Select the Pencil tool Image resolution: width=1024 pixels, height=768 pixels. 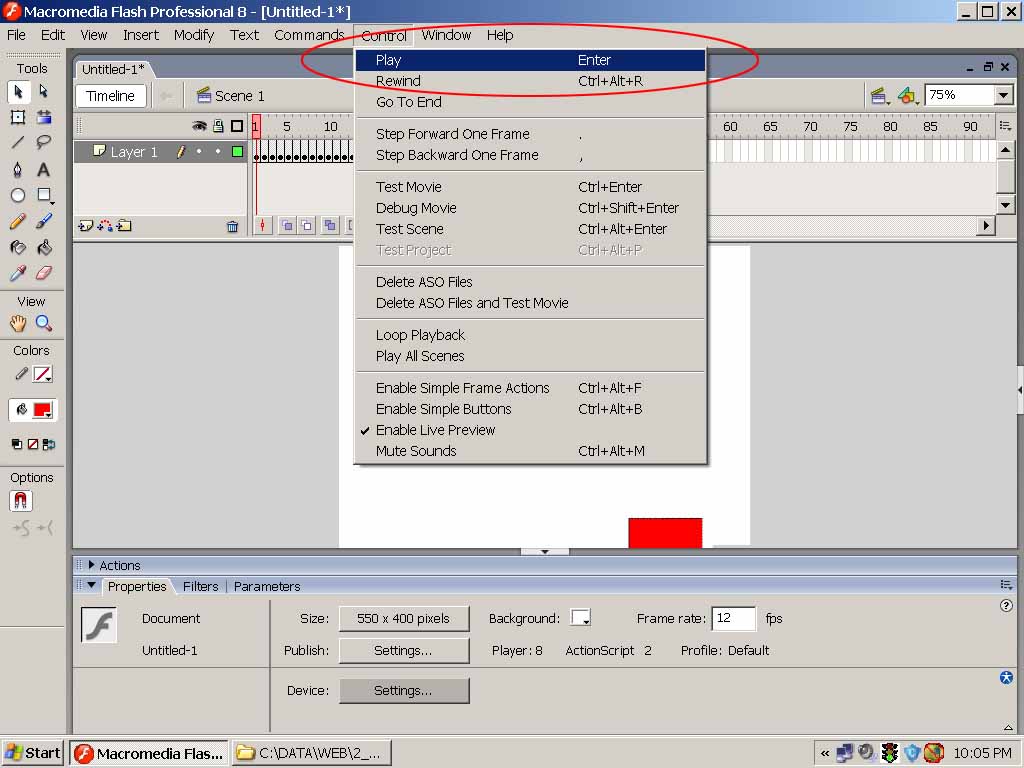[x=18, y=221]
